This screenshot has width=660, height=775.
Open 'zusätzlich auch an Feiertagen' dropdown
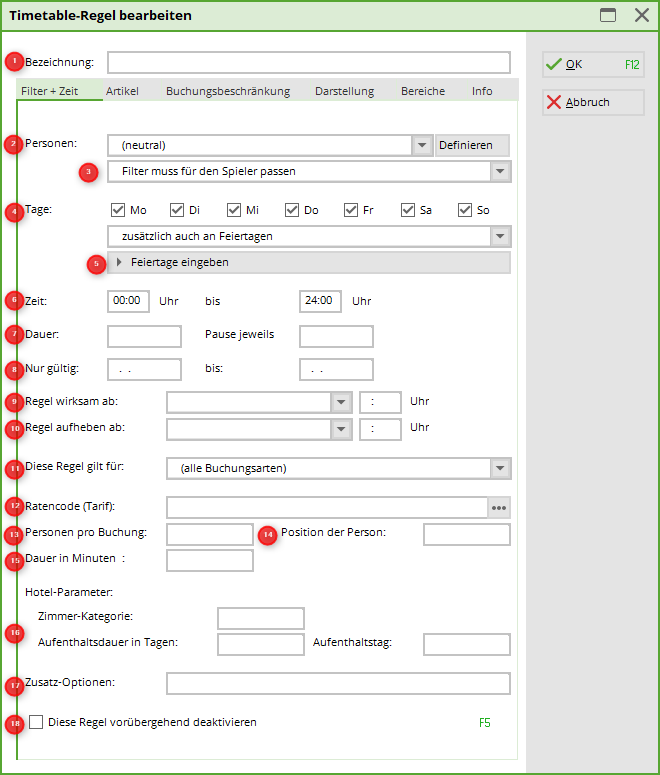click(x=501, y=237)
